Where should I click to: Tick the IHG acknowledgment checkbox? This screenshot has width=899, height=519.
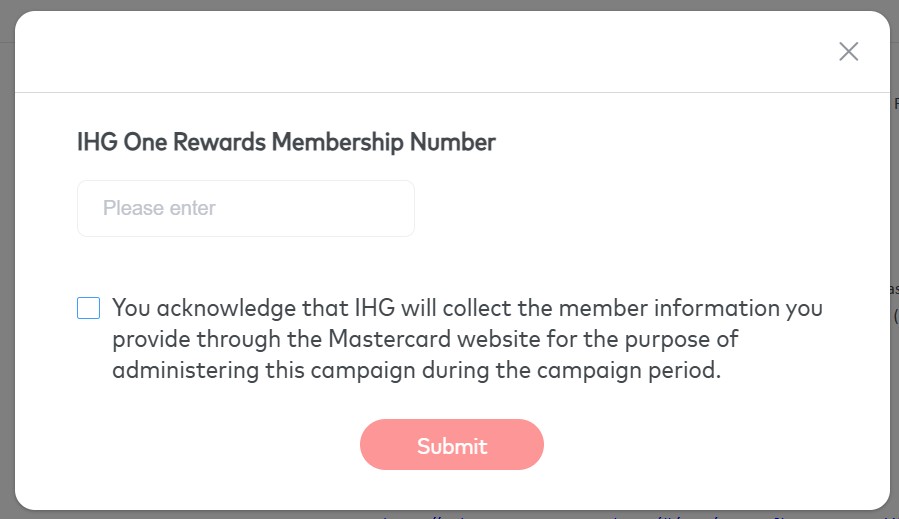coord(89,308)
